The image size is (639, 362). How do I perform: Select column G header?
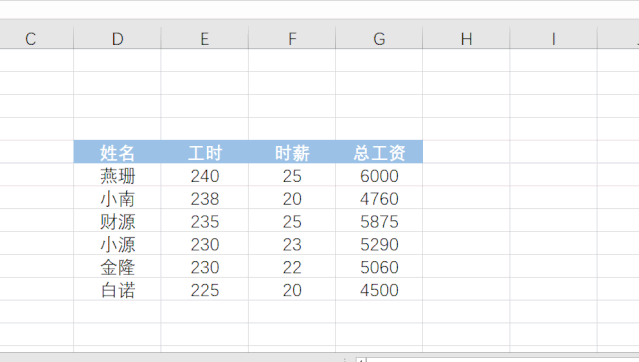pyautogui.click(x=379, y=39)
